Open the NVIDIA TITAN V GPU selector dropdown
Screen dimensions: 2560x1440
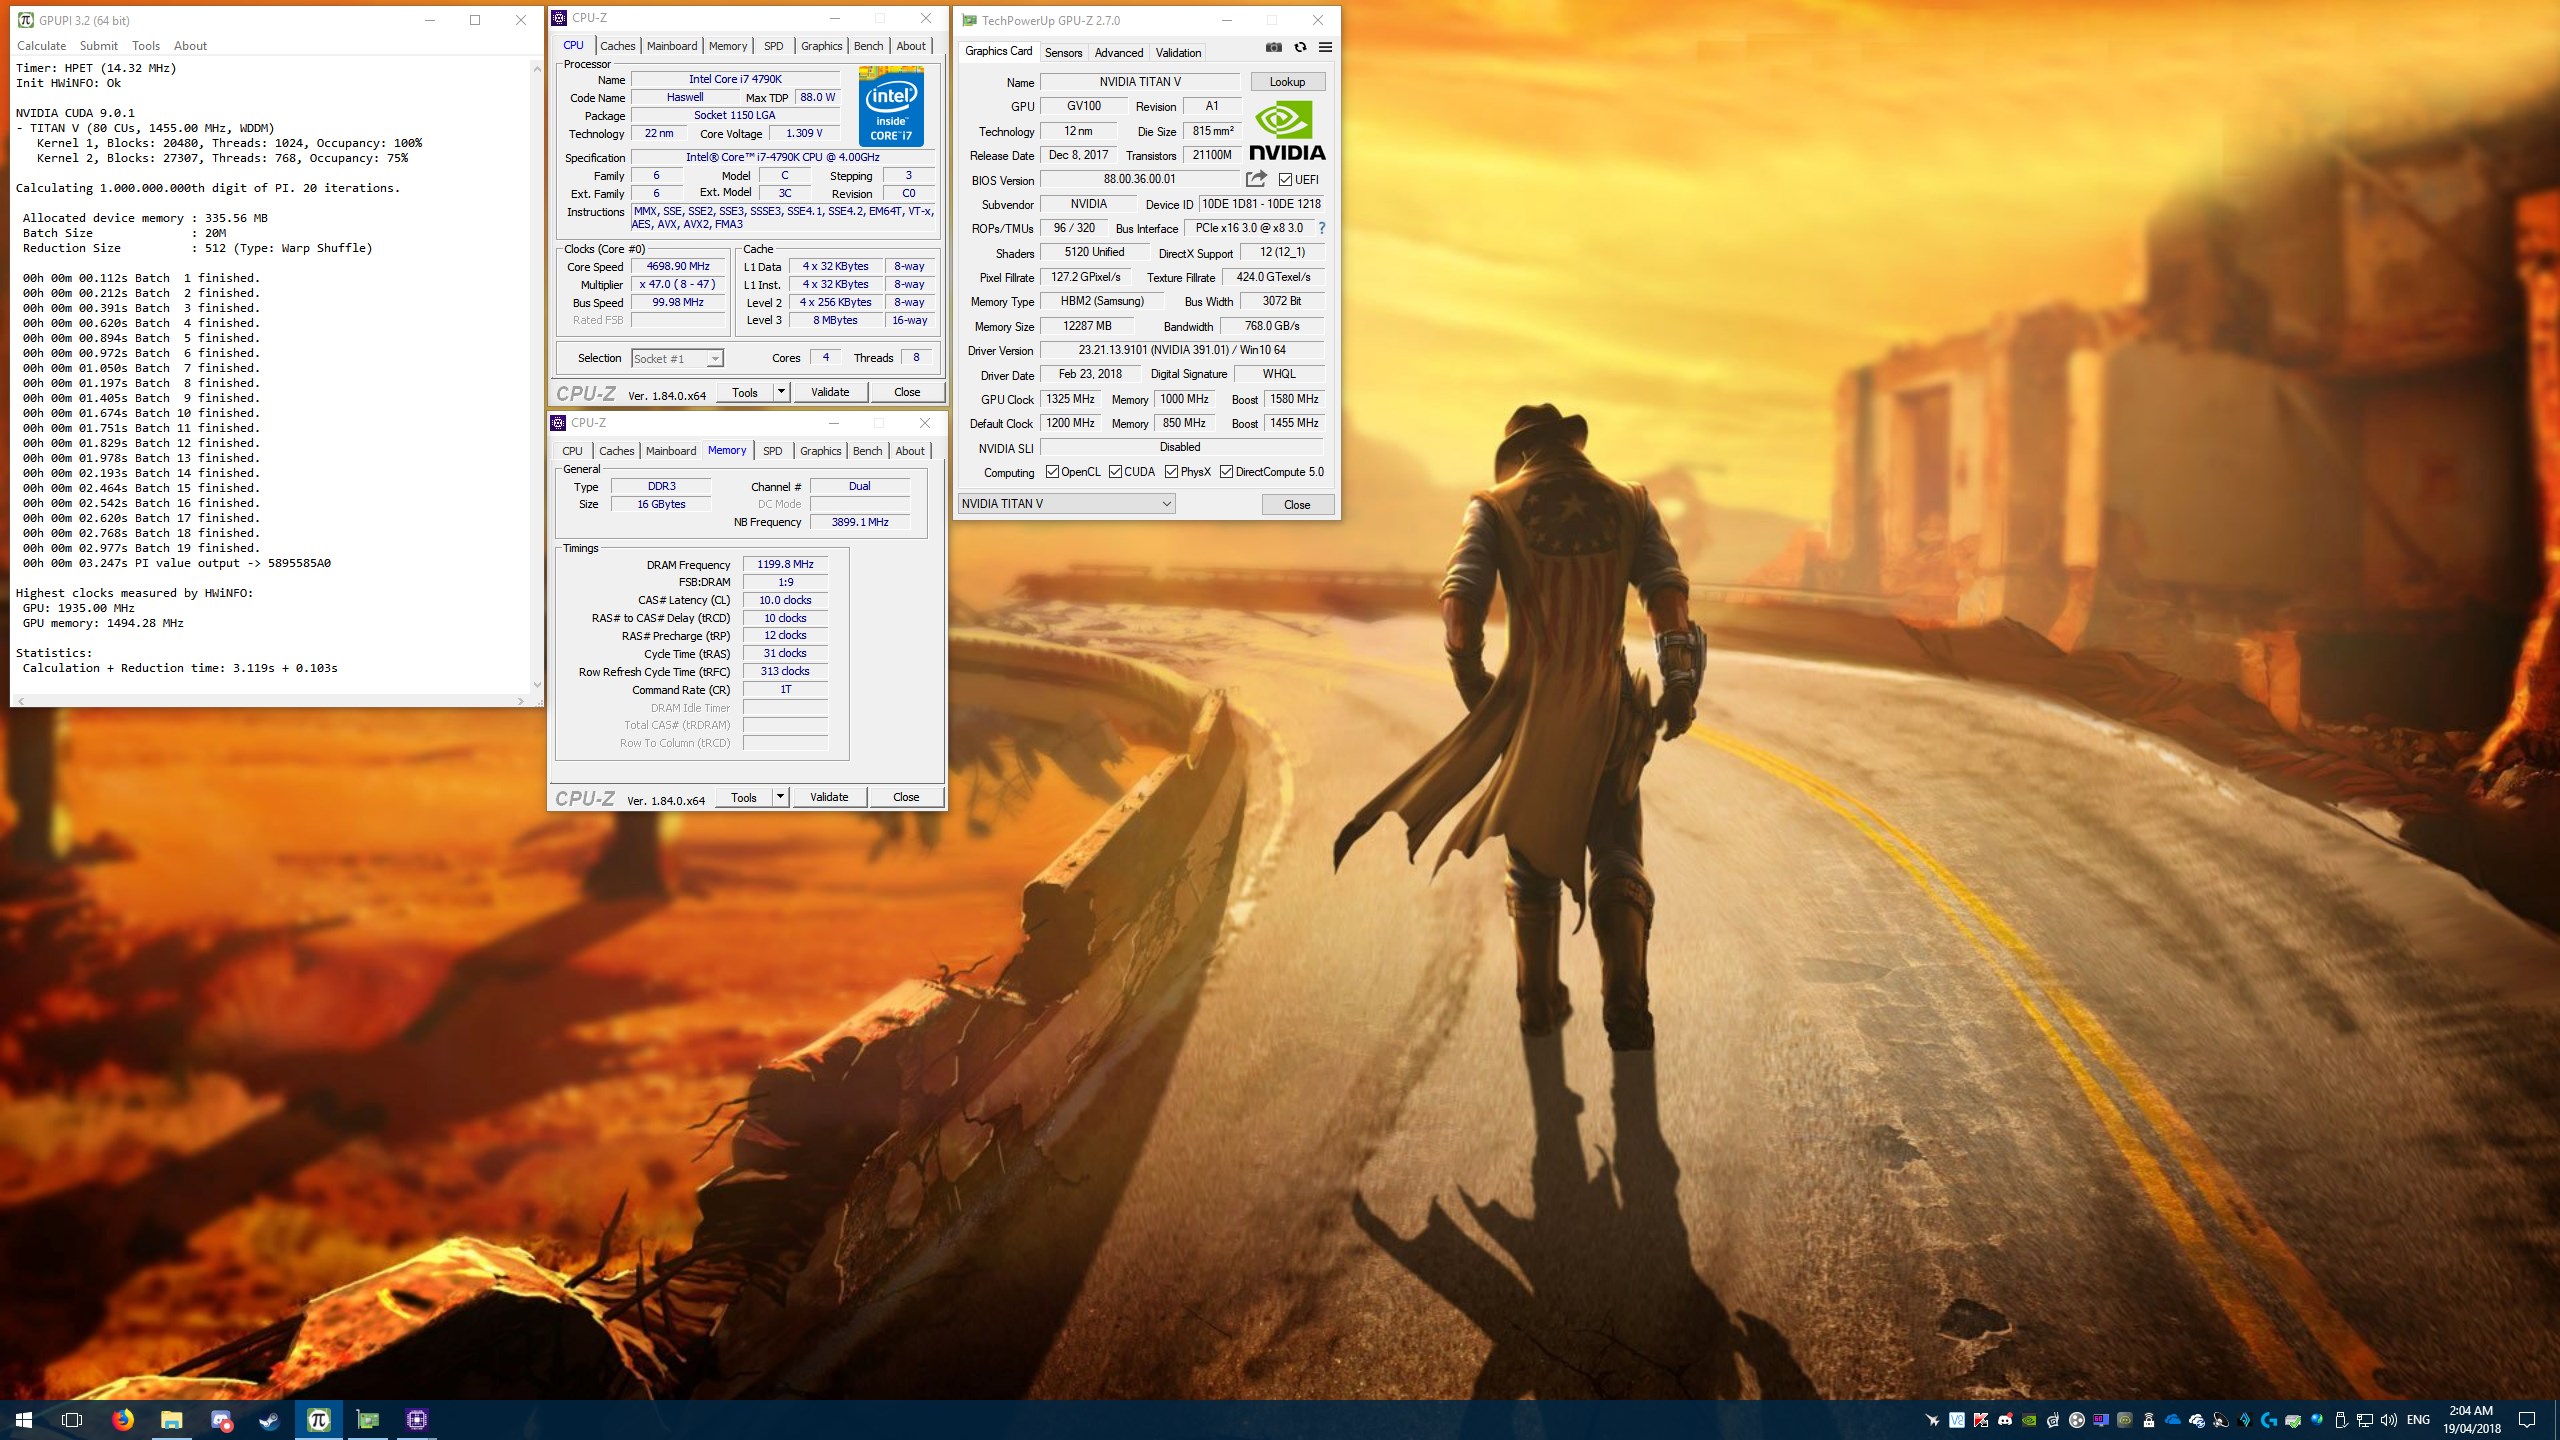pyautogui.click(x=1066, y=504)
